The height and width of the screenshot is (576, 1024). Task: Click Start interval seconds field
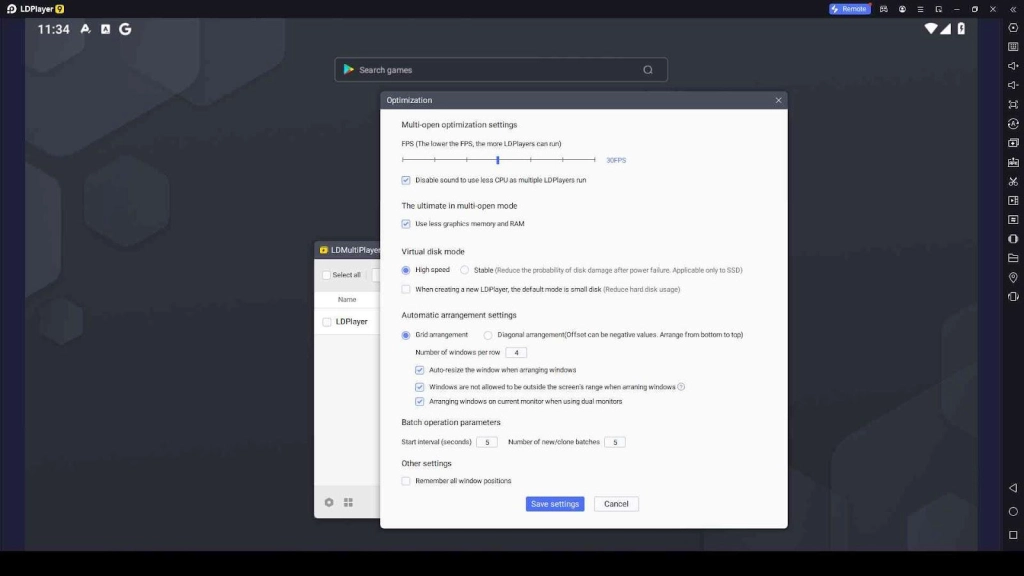click(487, 442)
